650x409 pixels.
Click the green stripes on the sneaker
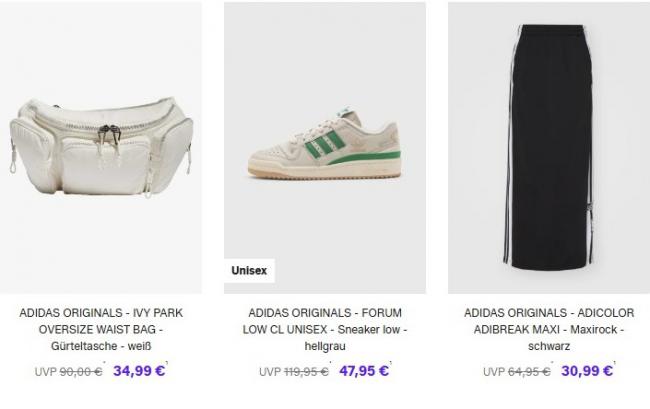(325, 144)
